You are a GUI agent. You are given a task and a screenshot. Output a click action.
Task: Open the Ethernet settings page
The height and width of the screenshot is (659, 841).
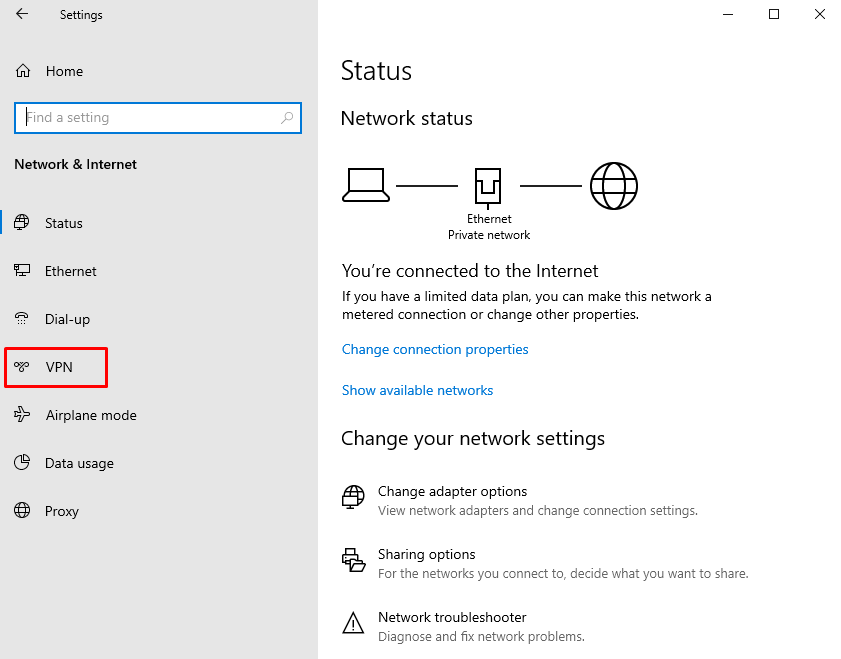pyautogui.click(x=70, y=271)
